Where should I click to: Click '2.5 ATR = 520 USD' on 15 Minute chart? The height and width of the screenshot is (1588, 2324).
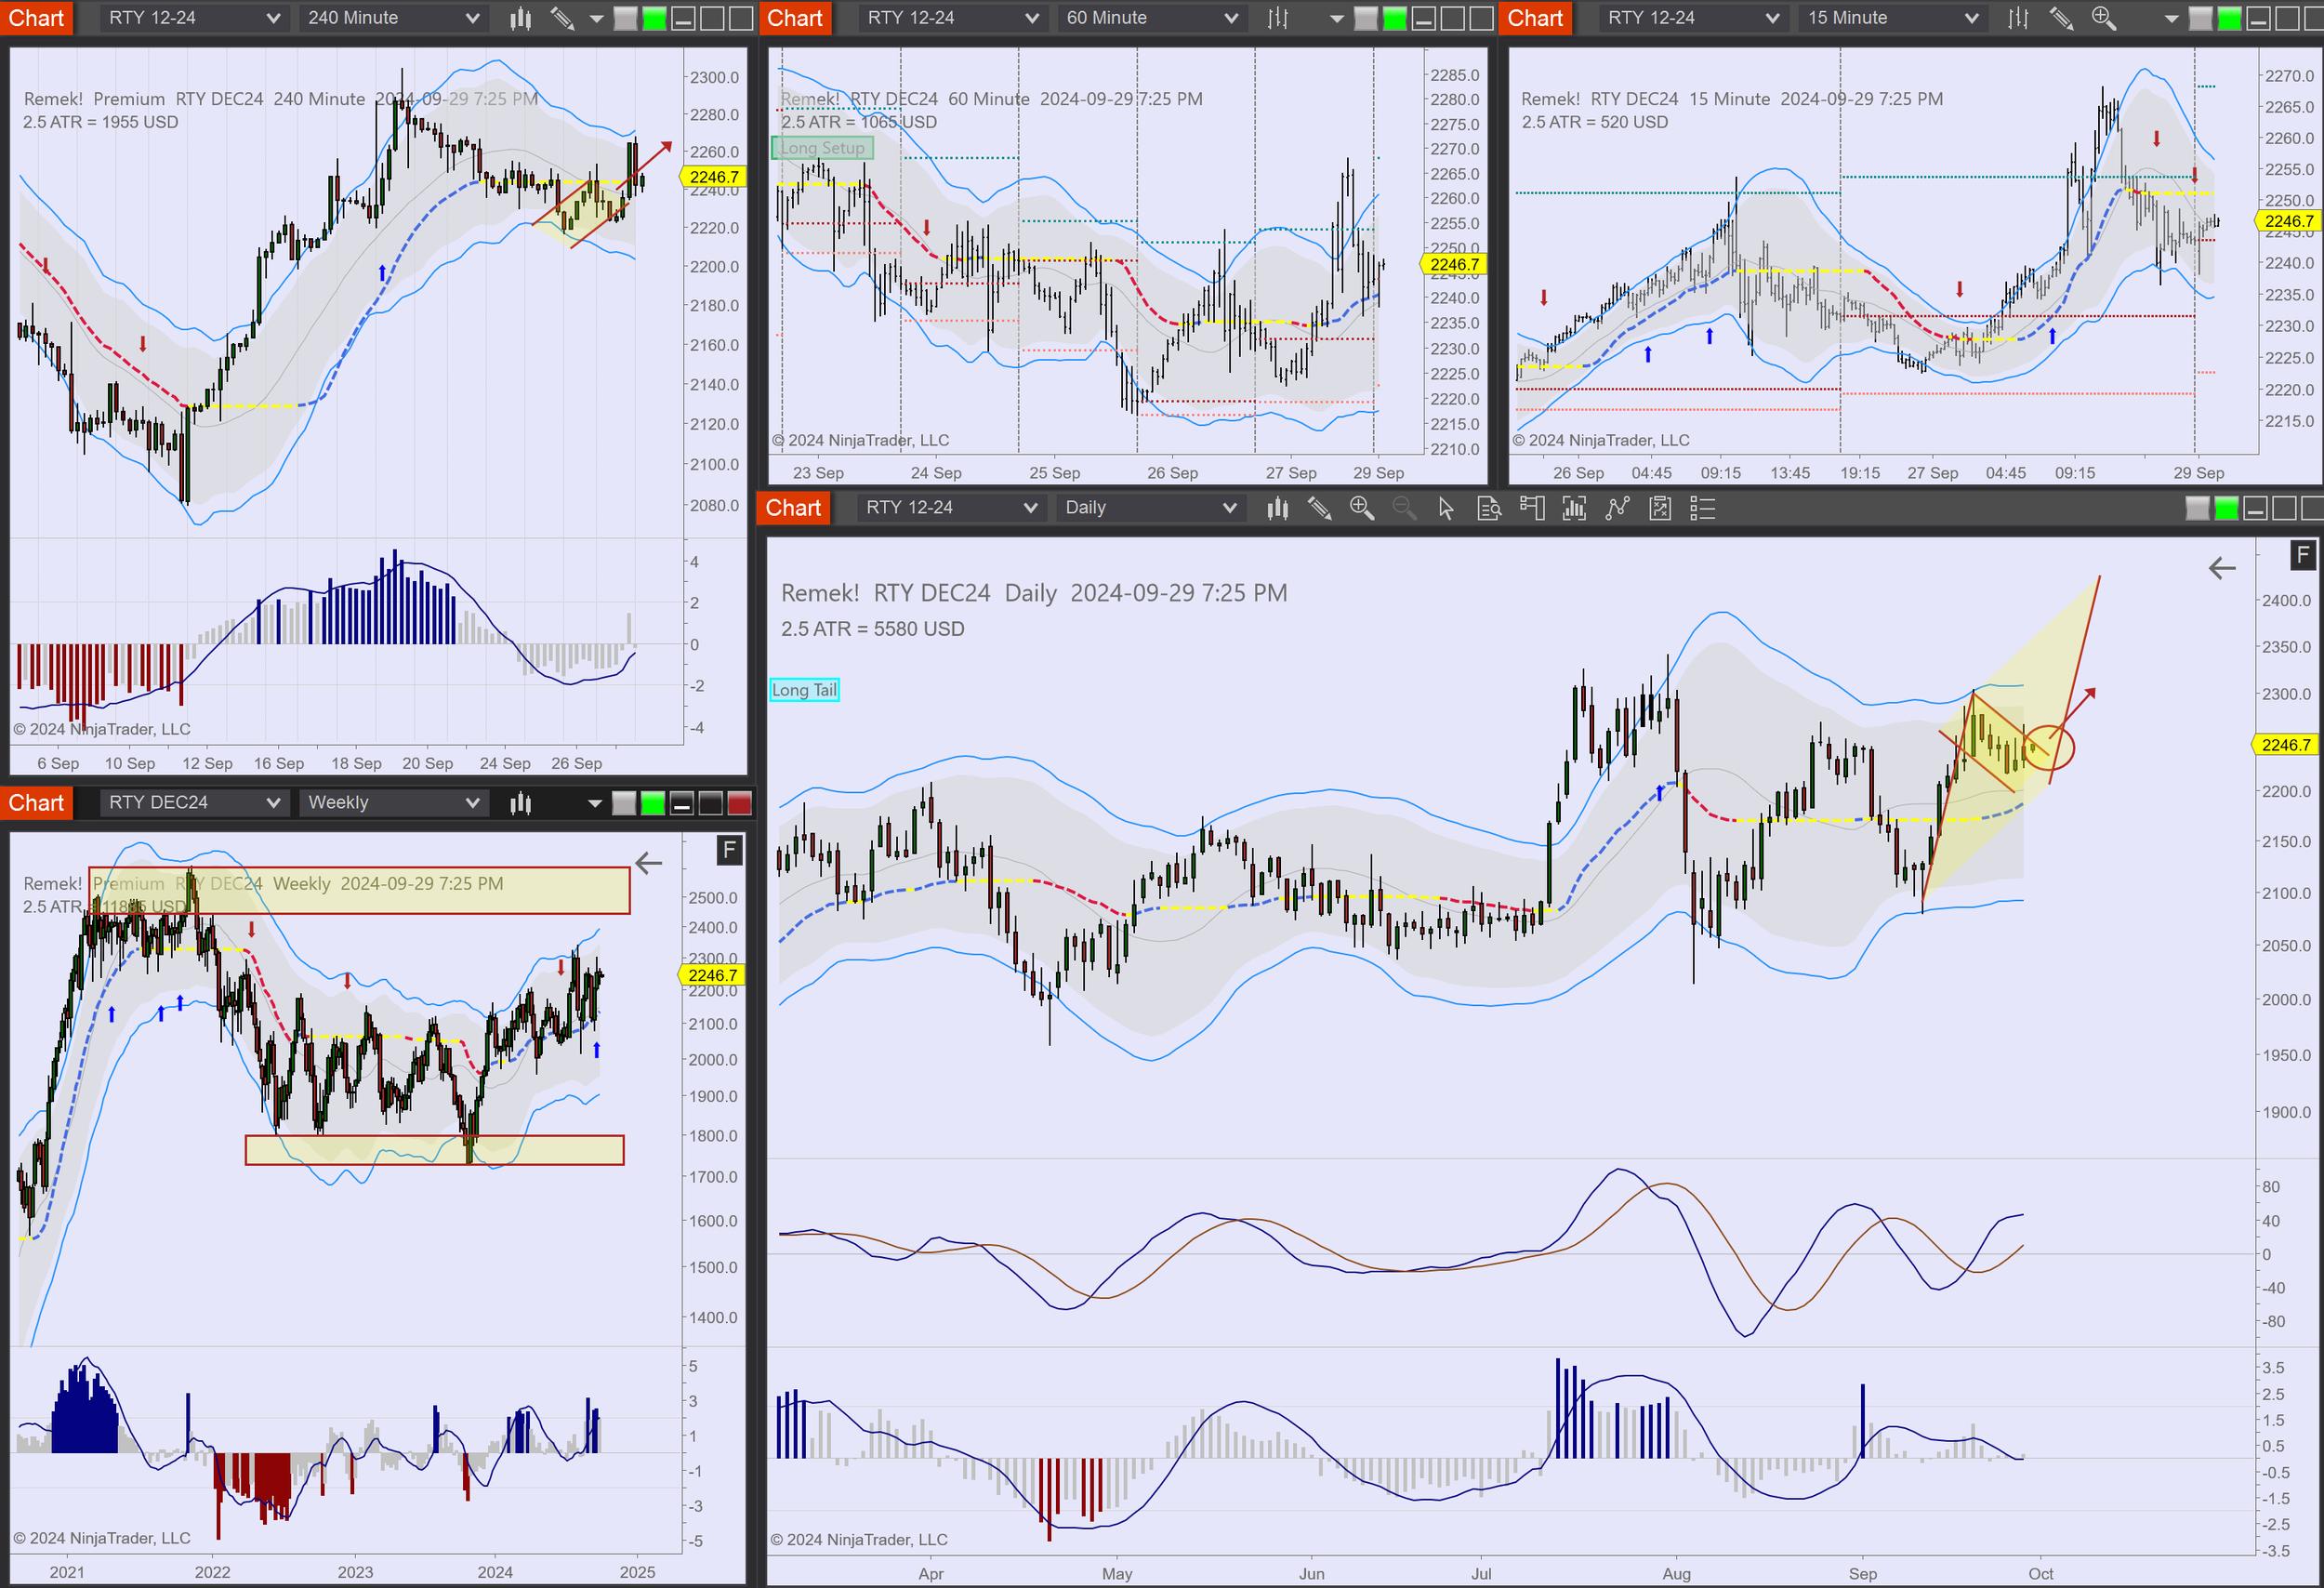pos(1595,122)
